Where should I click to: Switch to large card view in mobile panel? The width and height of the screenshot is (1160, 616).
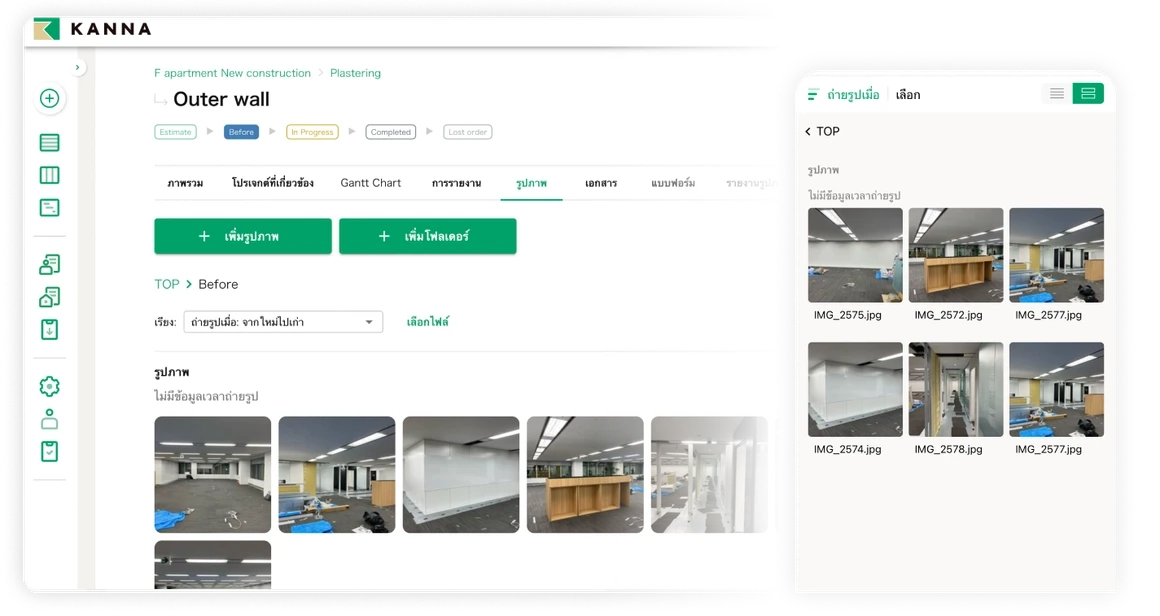click(1088, 93)
